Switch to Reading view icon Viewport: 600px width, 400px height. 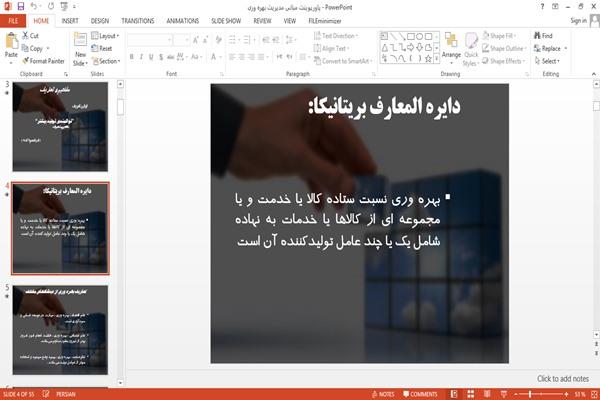(x=487, y=394)
